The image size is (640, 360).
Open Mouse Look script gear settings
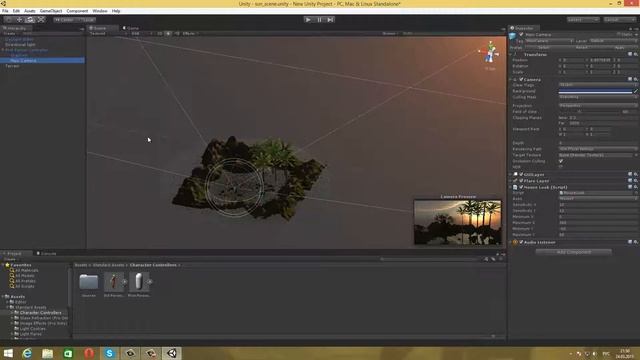(636, 187)
